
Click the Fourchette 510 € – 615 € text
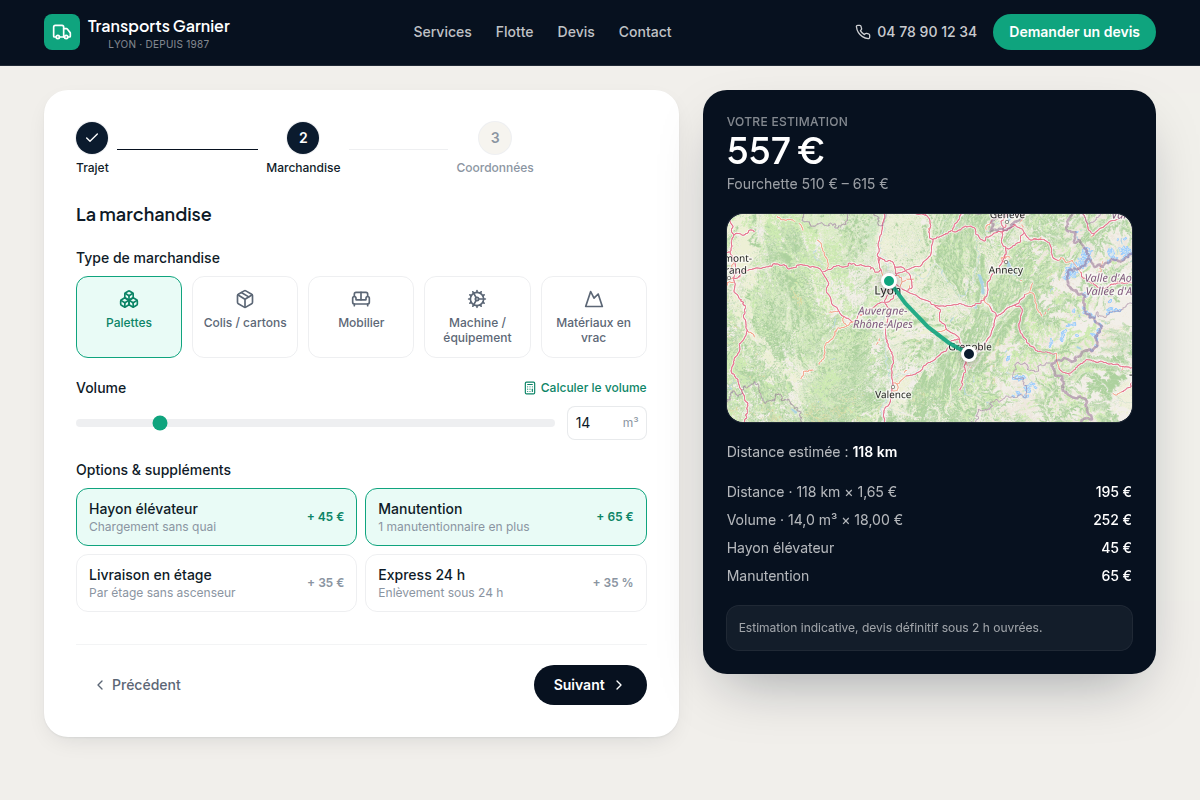pyautogui.click(x=808, y=184)
